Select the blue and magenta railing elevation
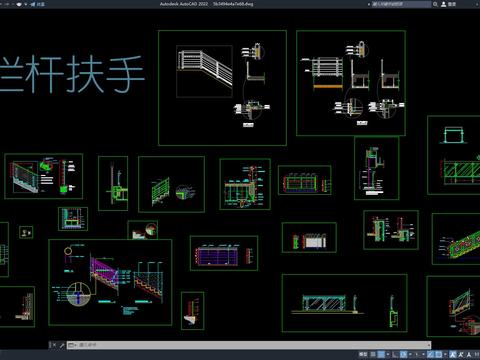480x360 pixels. tap(217, 256)
